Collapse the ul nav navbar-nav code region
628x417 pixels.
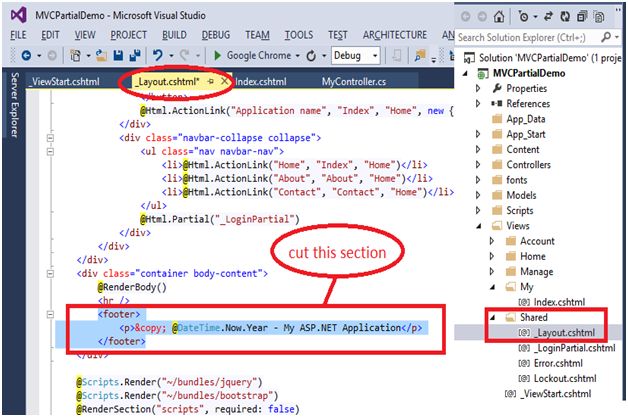click(50, 152)
